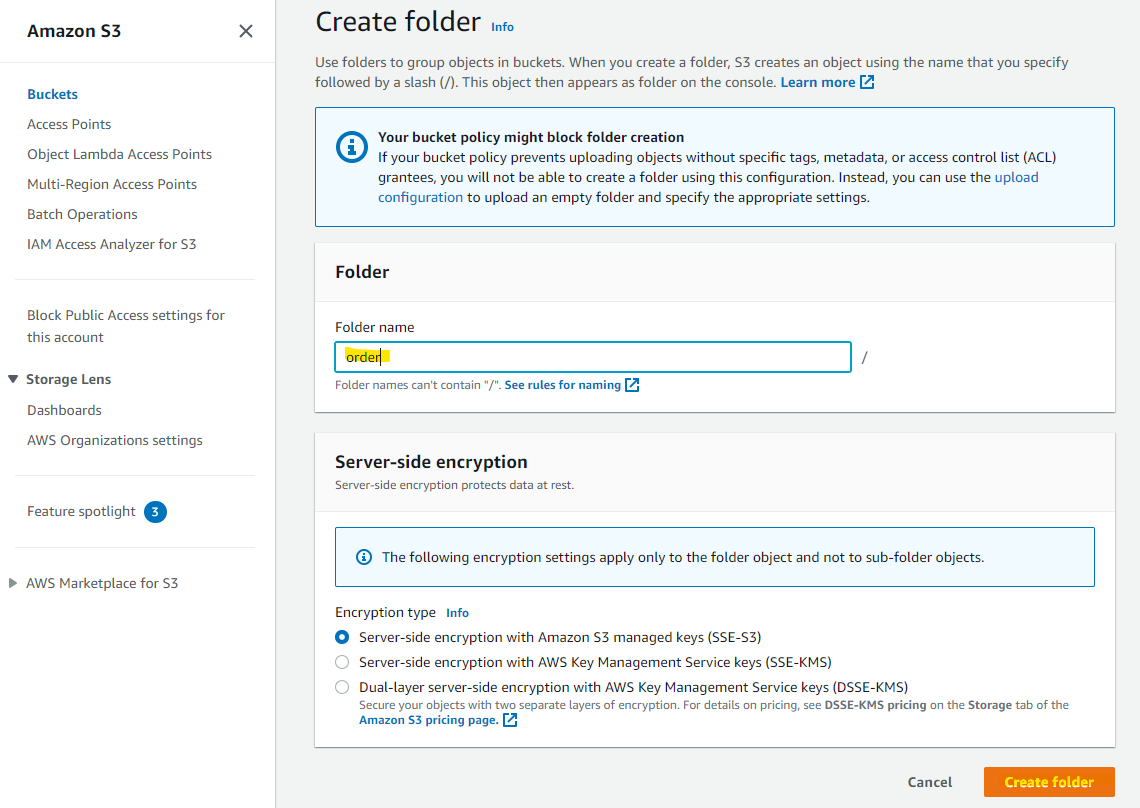
Task: Click the orange Create folder button
Action: pos(1048,782)
